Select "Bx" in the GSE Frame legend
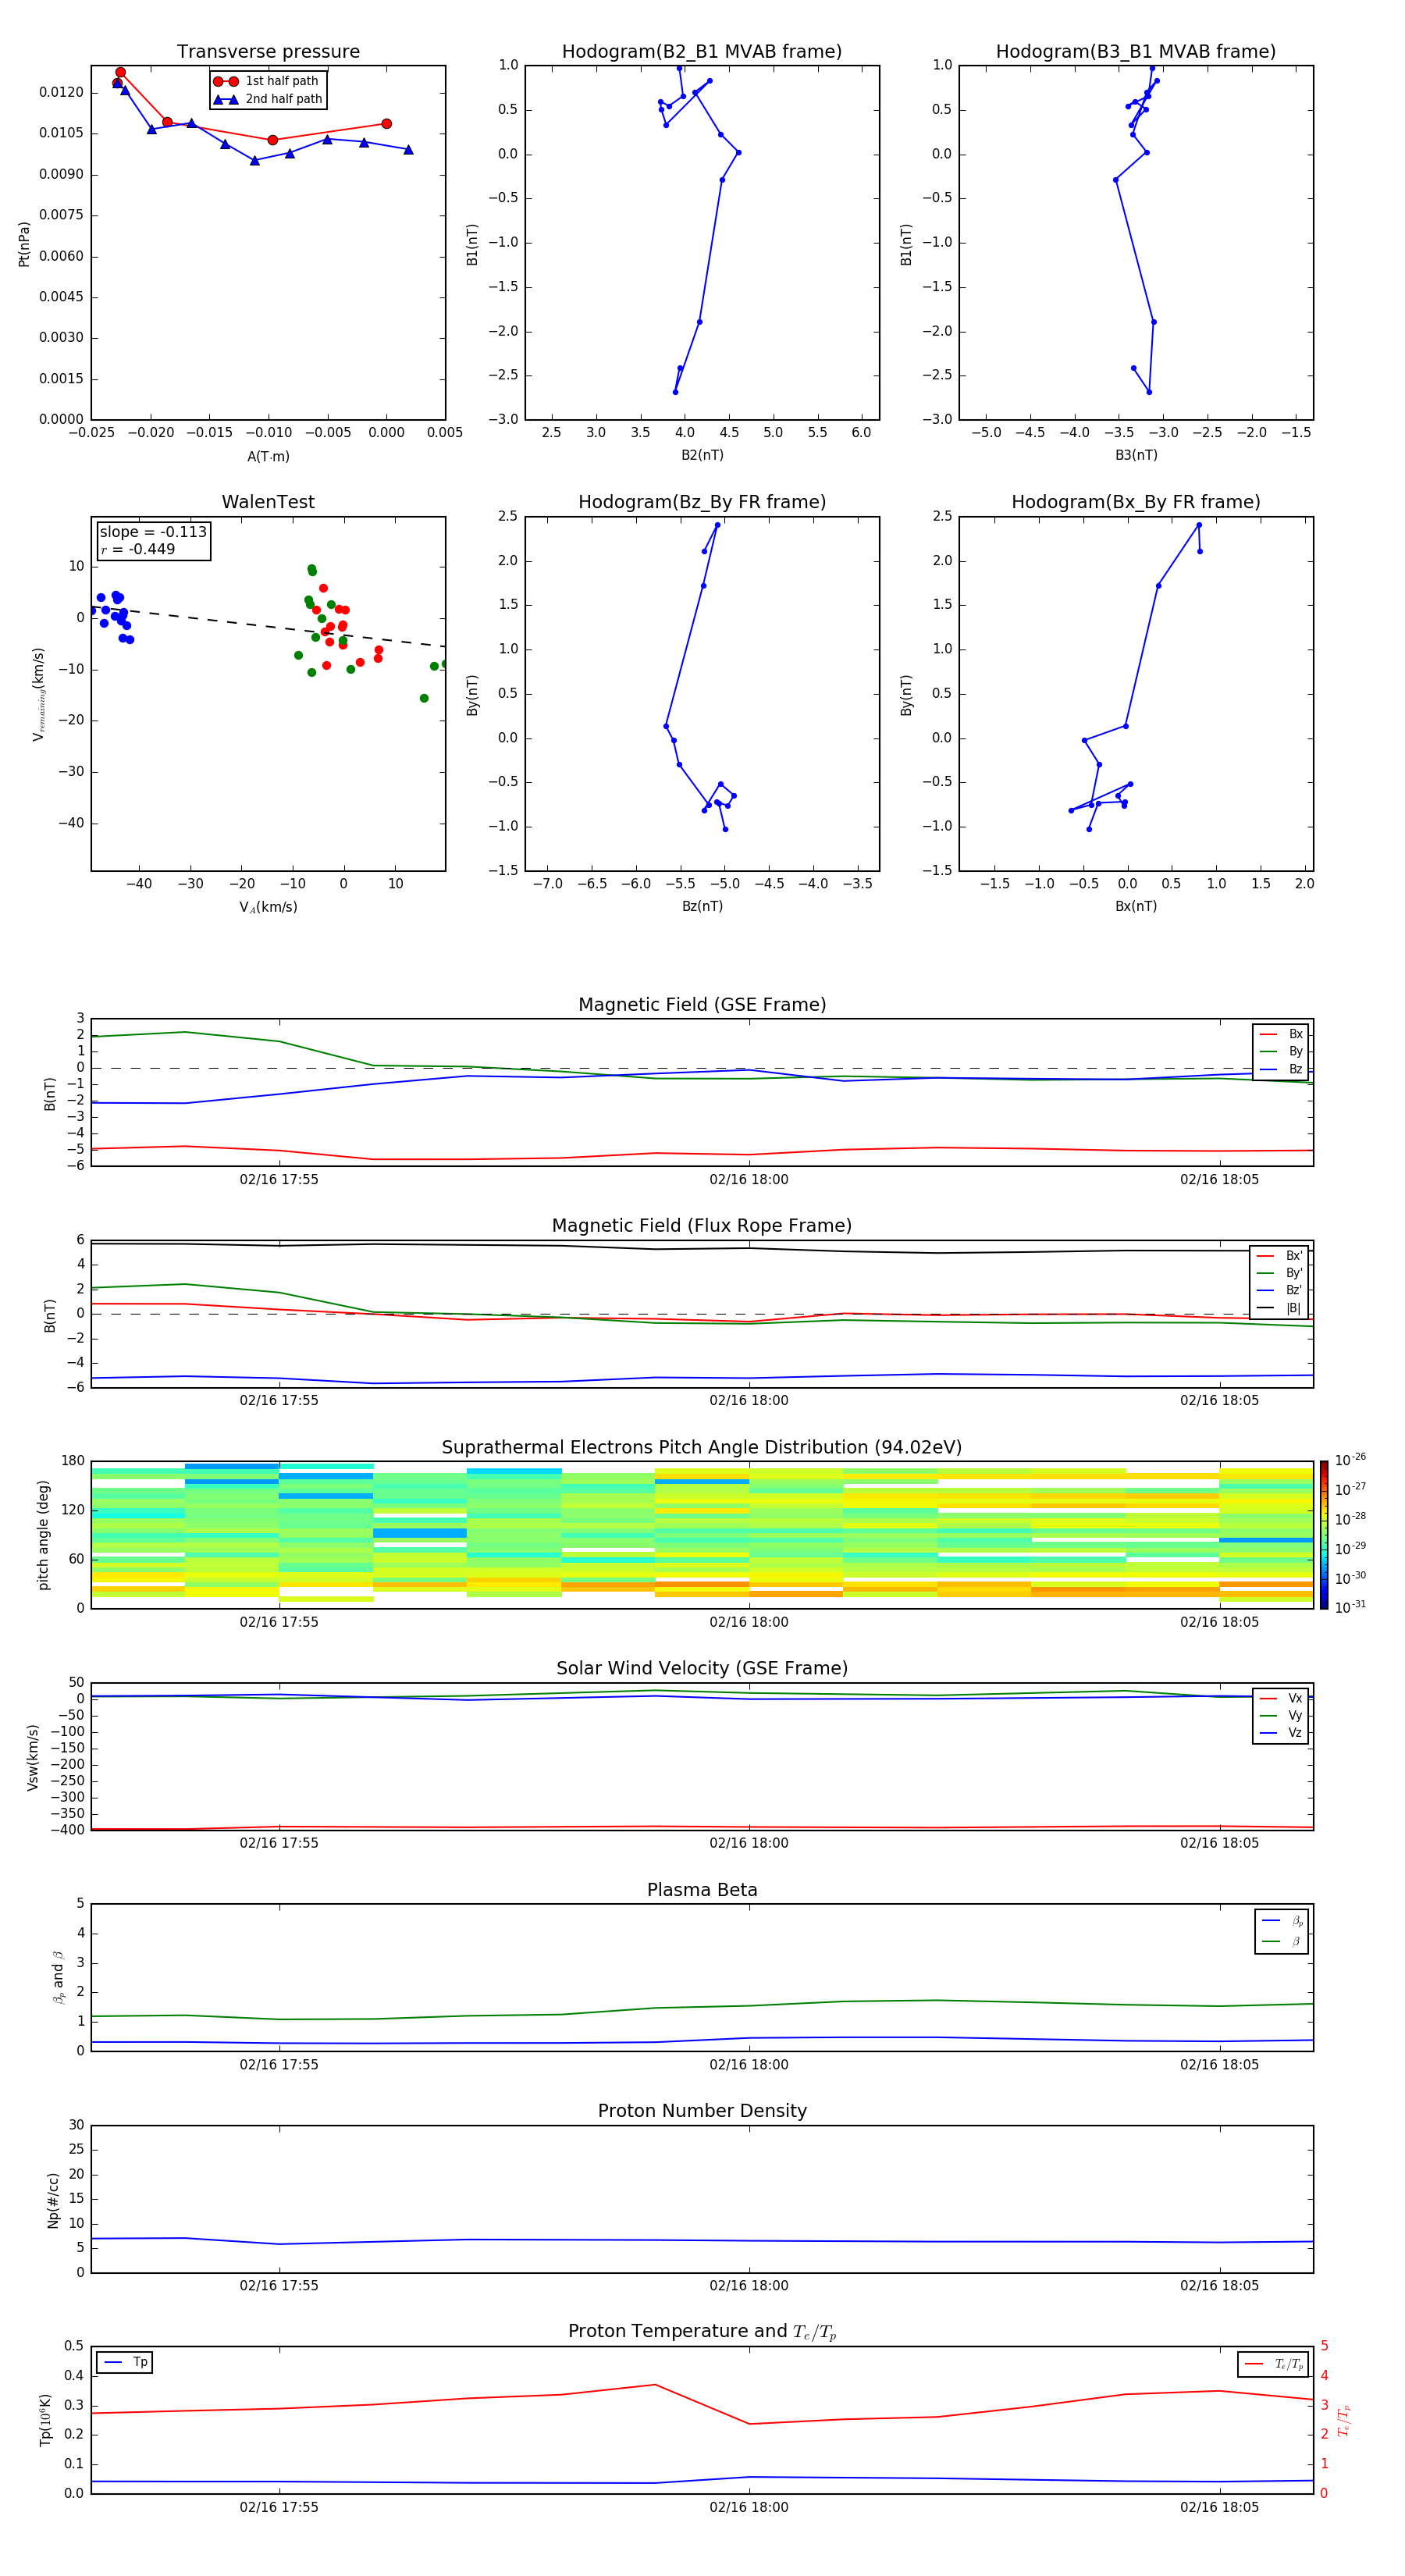This screenshot has height=2576, width=1405. click(x=1282, y=1034)
